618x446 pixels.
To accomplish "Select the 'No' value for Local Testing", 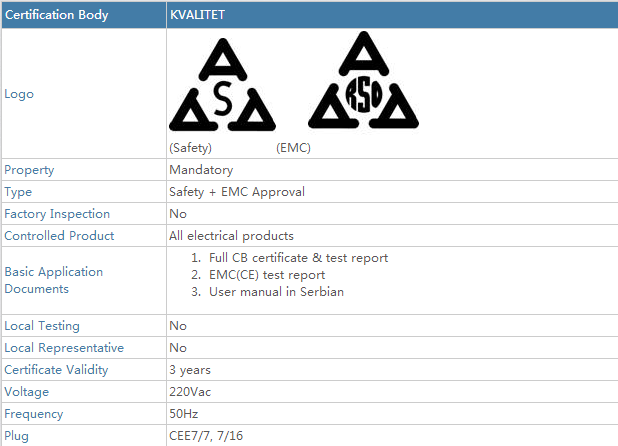I will [x=178, y=326].
